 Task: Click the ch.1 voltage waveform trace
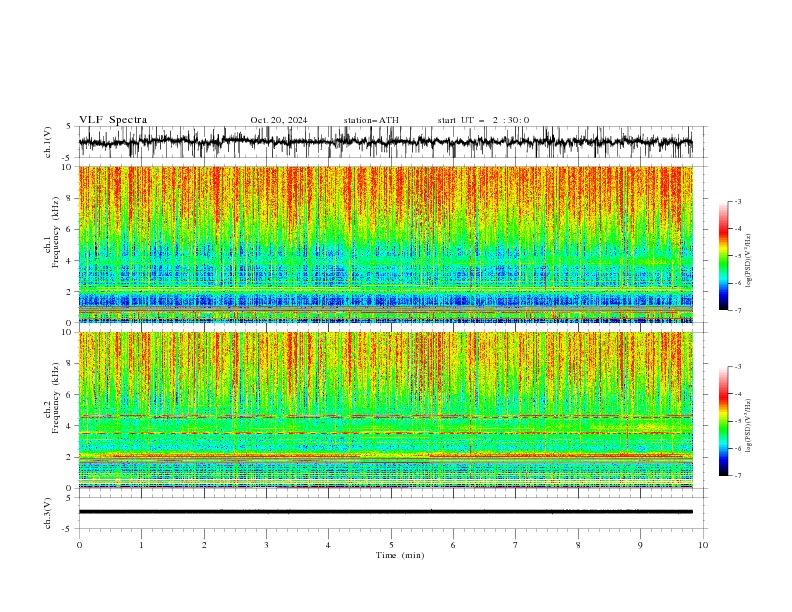pos(385,142)
